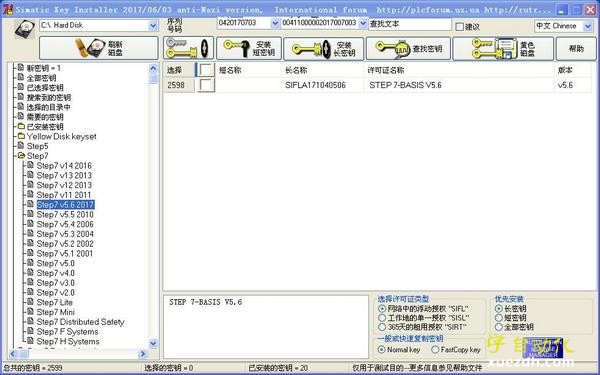600x375 pixels.
Task: Click tree horizontal scrollbar right arrow
Action: tap(143, 354)
